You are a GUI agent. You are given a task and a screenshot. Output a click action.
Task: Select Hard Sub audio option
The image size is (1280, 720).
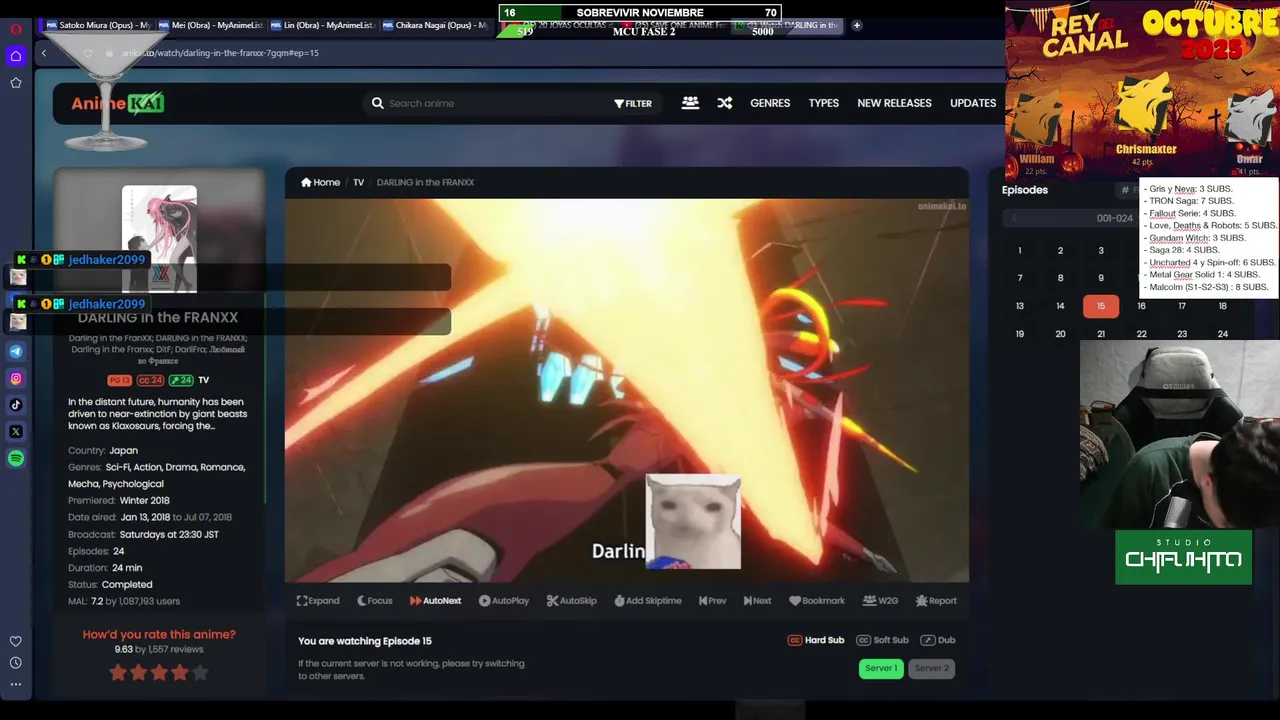coord(816,640)
